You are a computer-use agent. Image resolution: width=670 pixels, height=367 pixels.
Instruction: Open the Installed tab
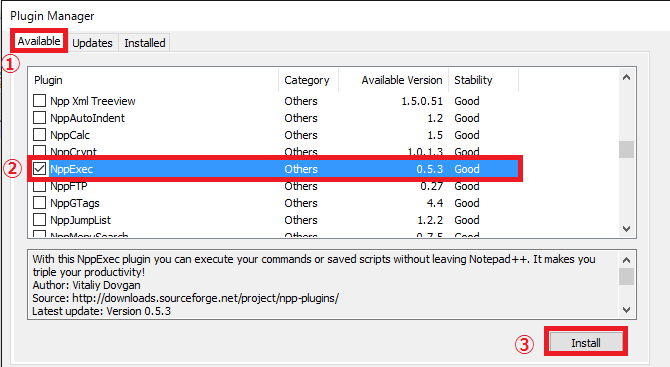144,43
